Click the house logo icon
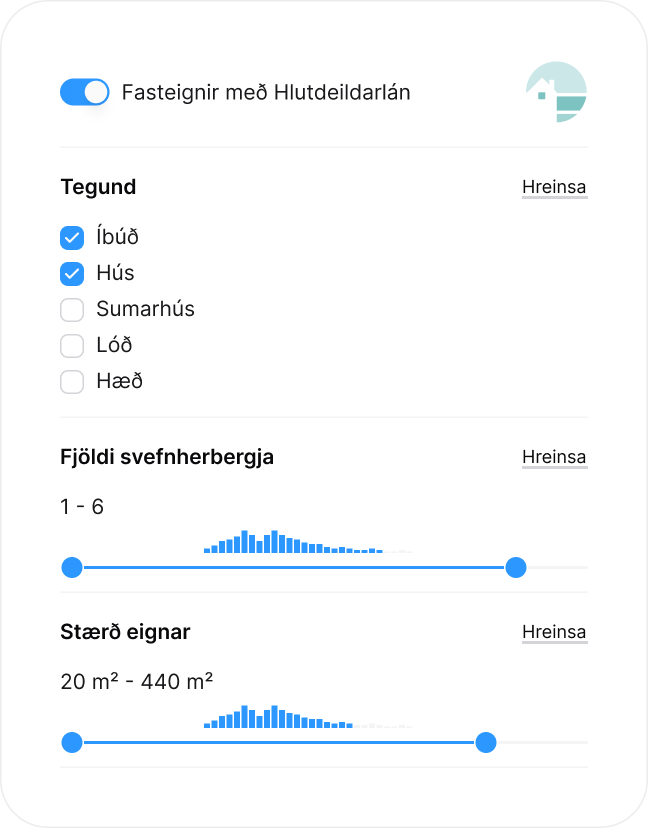This screenshot has height=829, width=648. 556,92
